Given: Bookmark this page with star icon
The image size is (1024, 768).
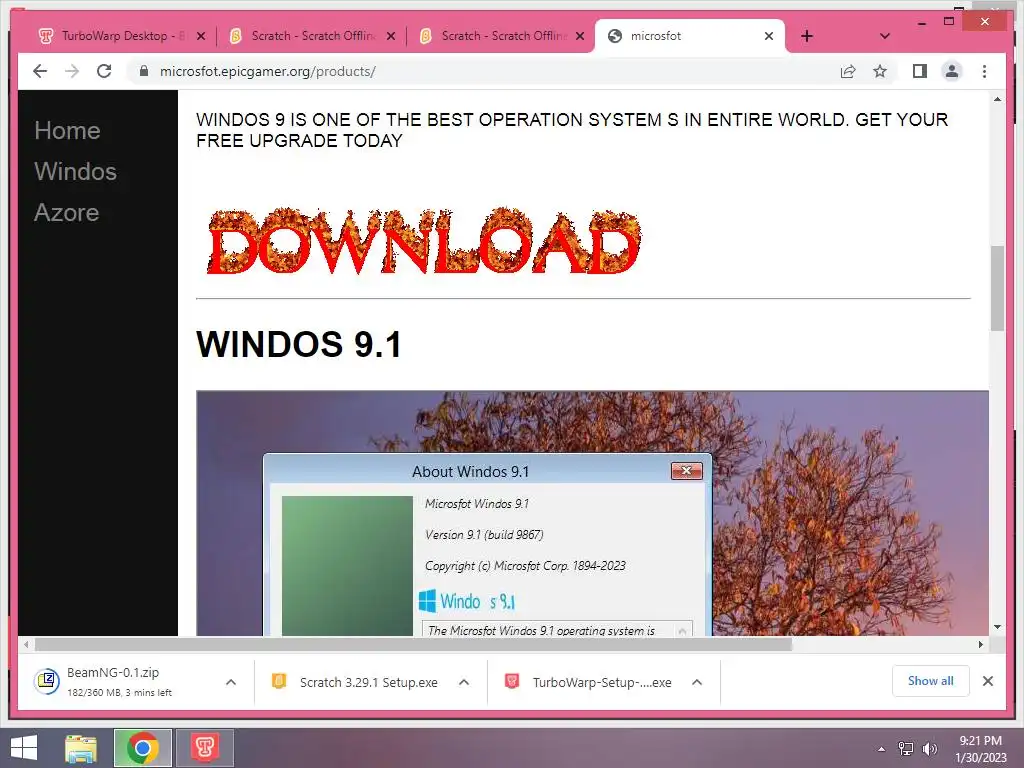Looking at the screenshot, I should (880, 71).
